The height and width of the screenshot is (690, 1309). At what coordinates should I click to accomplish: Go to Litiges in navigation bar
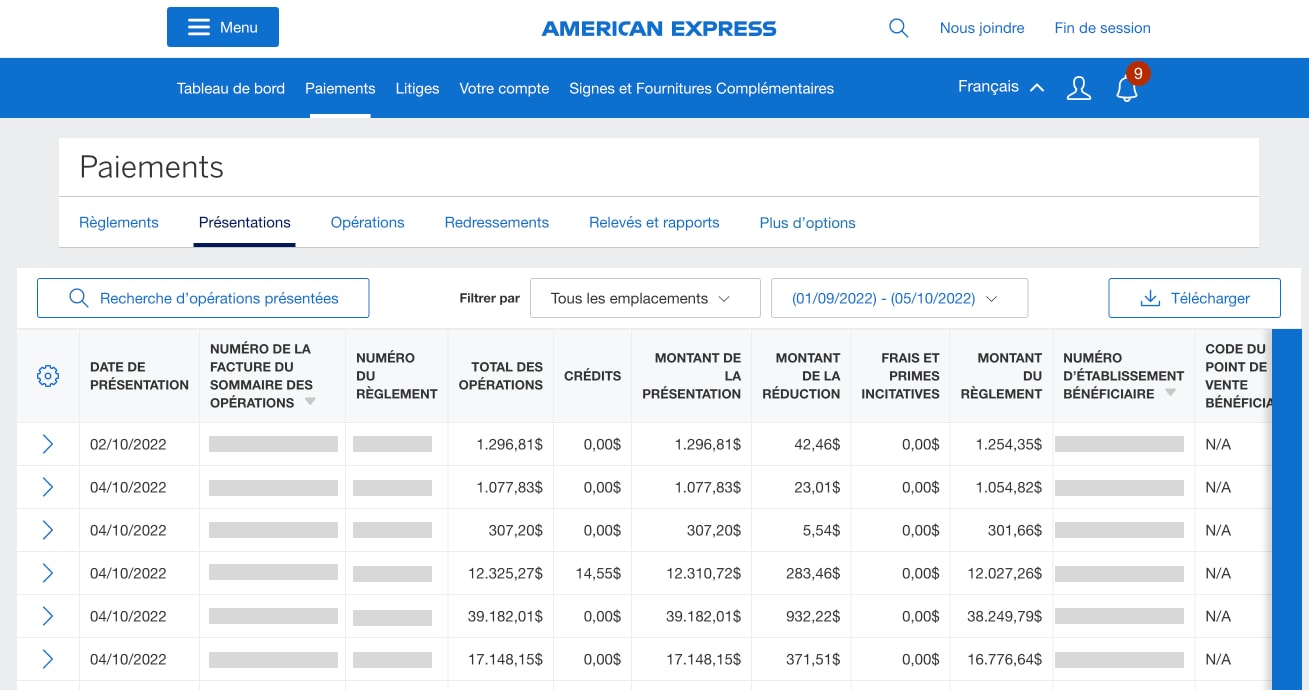[417, 88]
